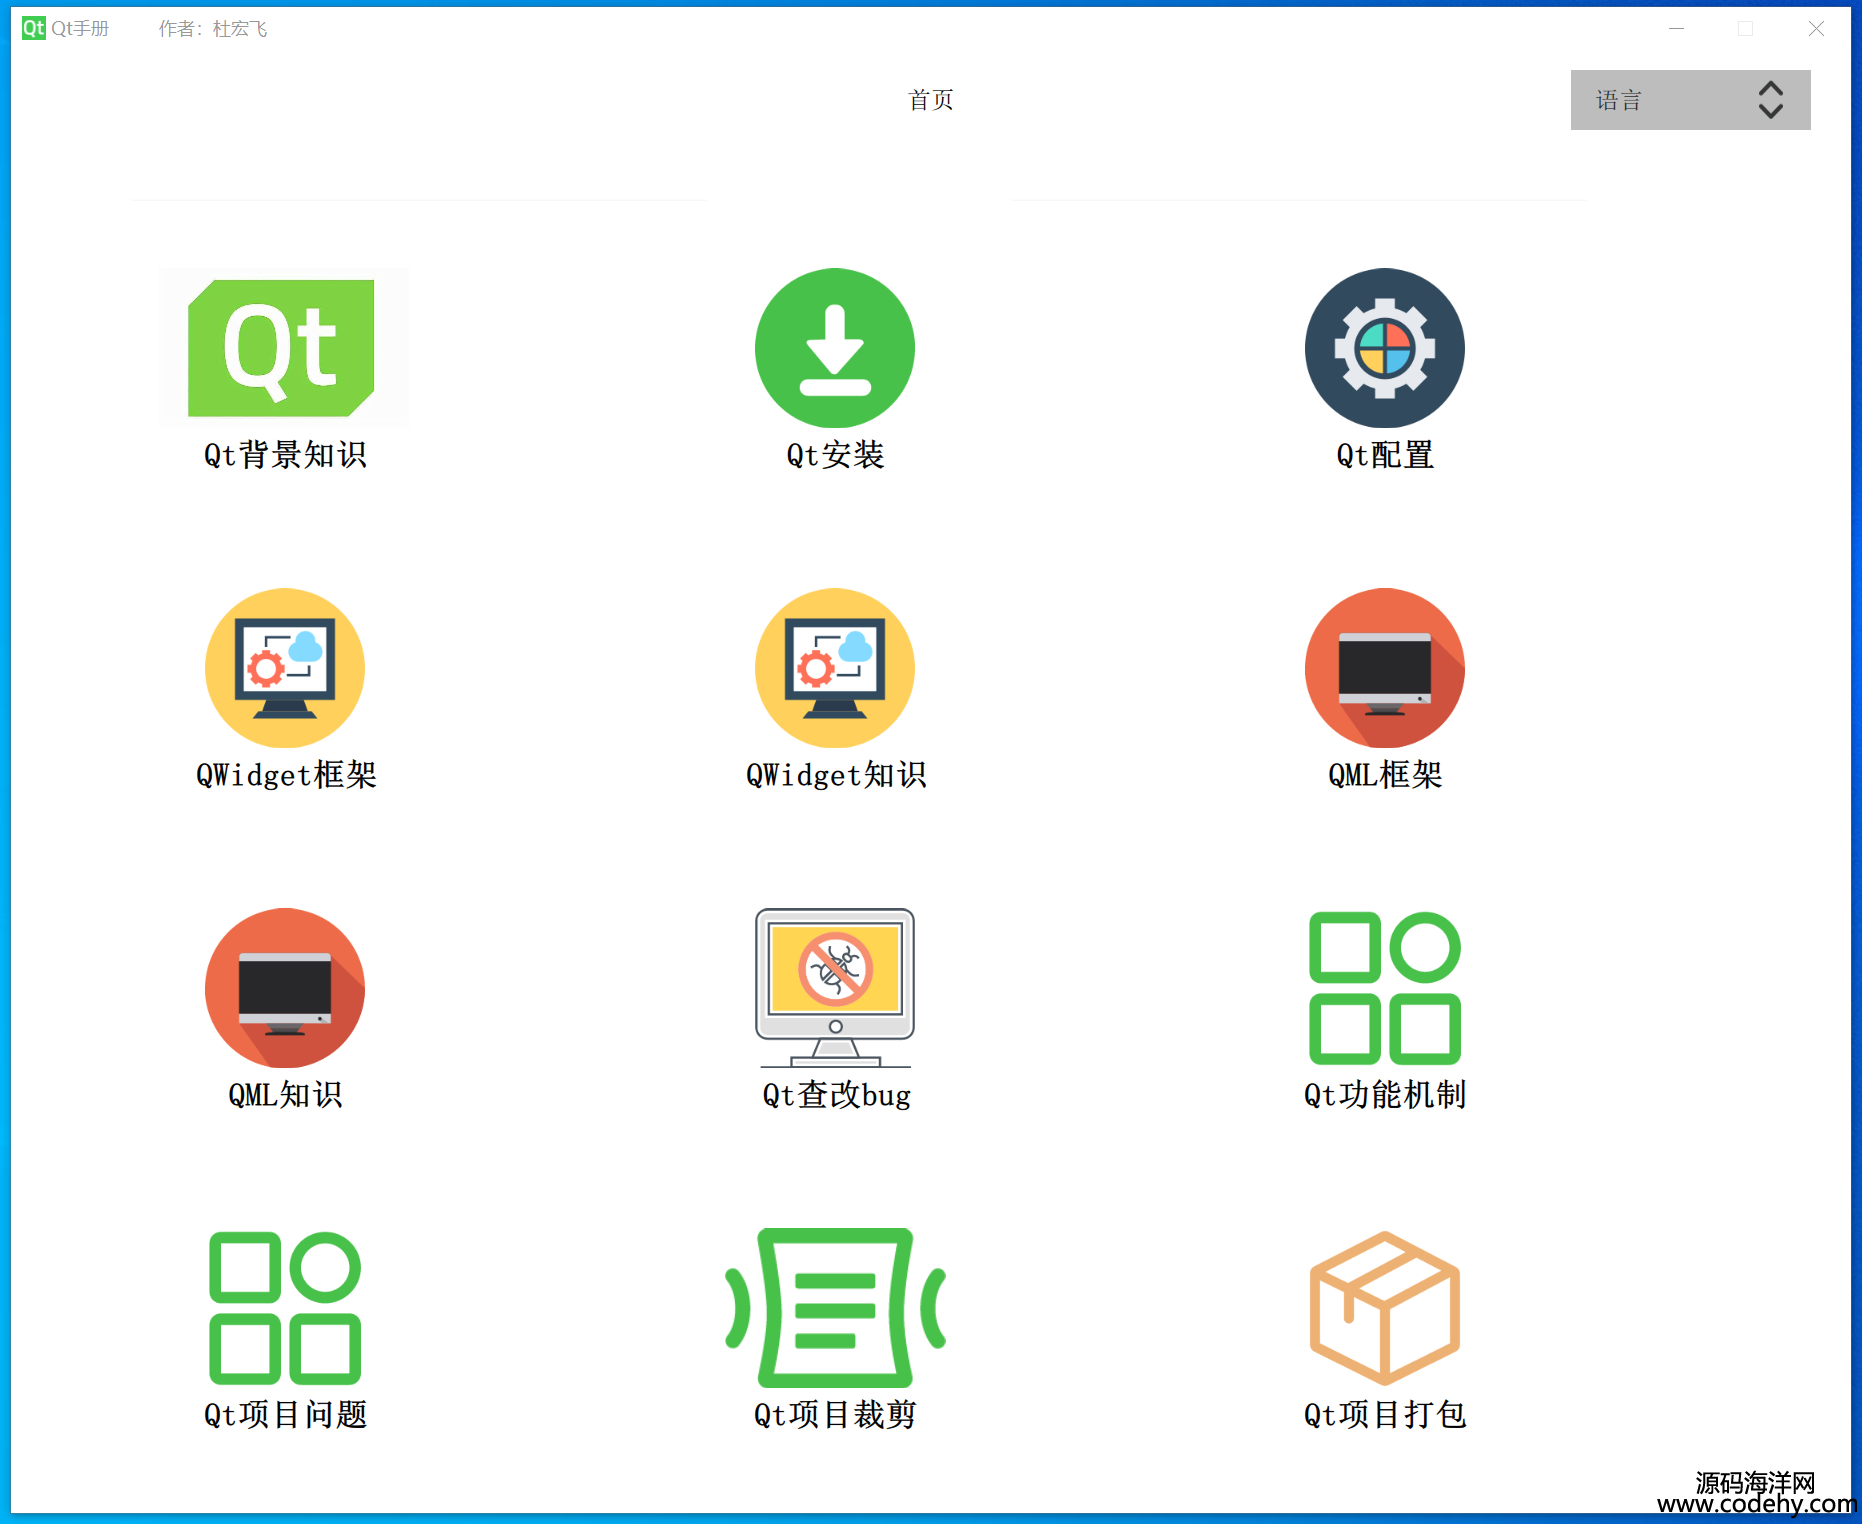Click the green download icon for Qt安装
The image size is (1862, 1524).
[835, 348]
